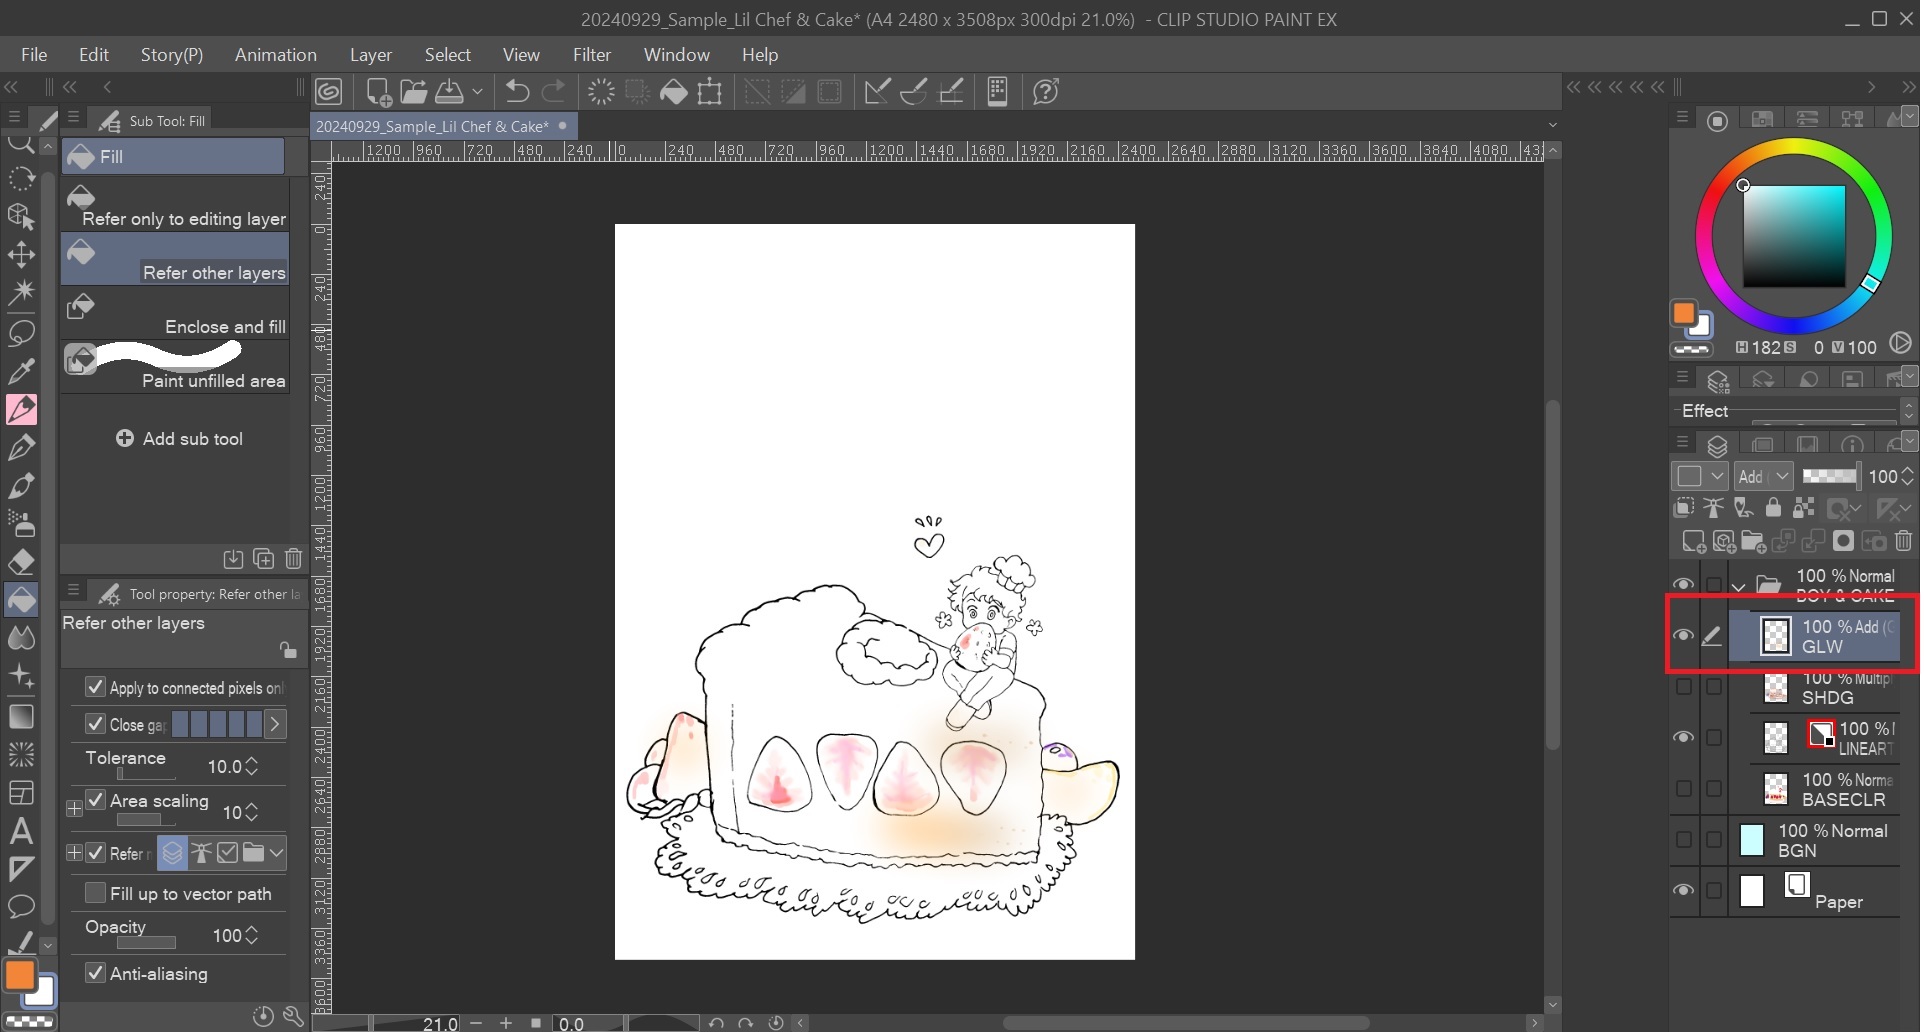Open the Filter menu

tap(592, 55)
